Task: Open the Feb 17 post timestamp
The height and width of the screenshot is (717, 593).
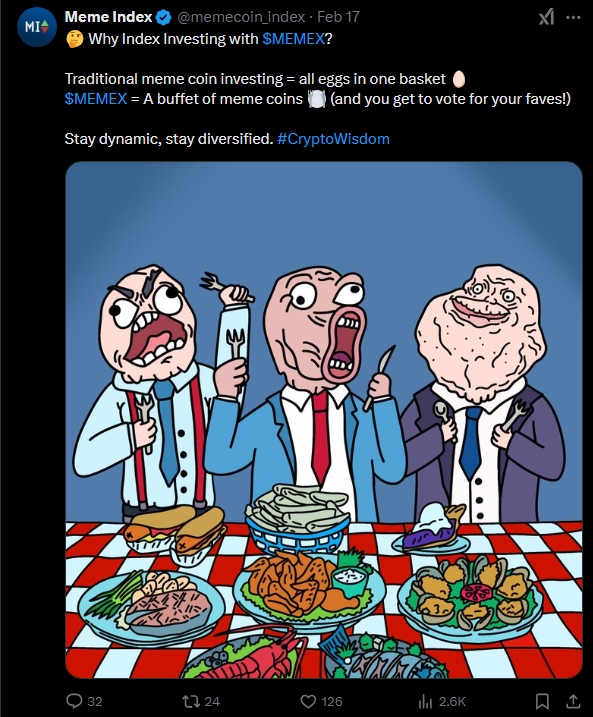Action: (338, 17)
